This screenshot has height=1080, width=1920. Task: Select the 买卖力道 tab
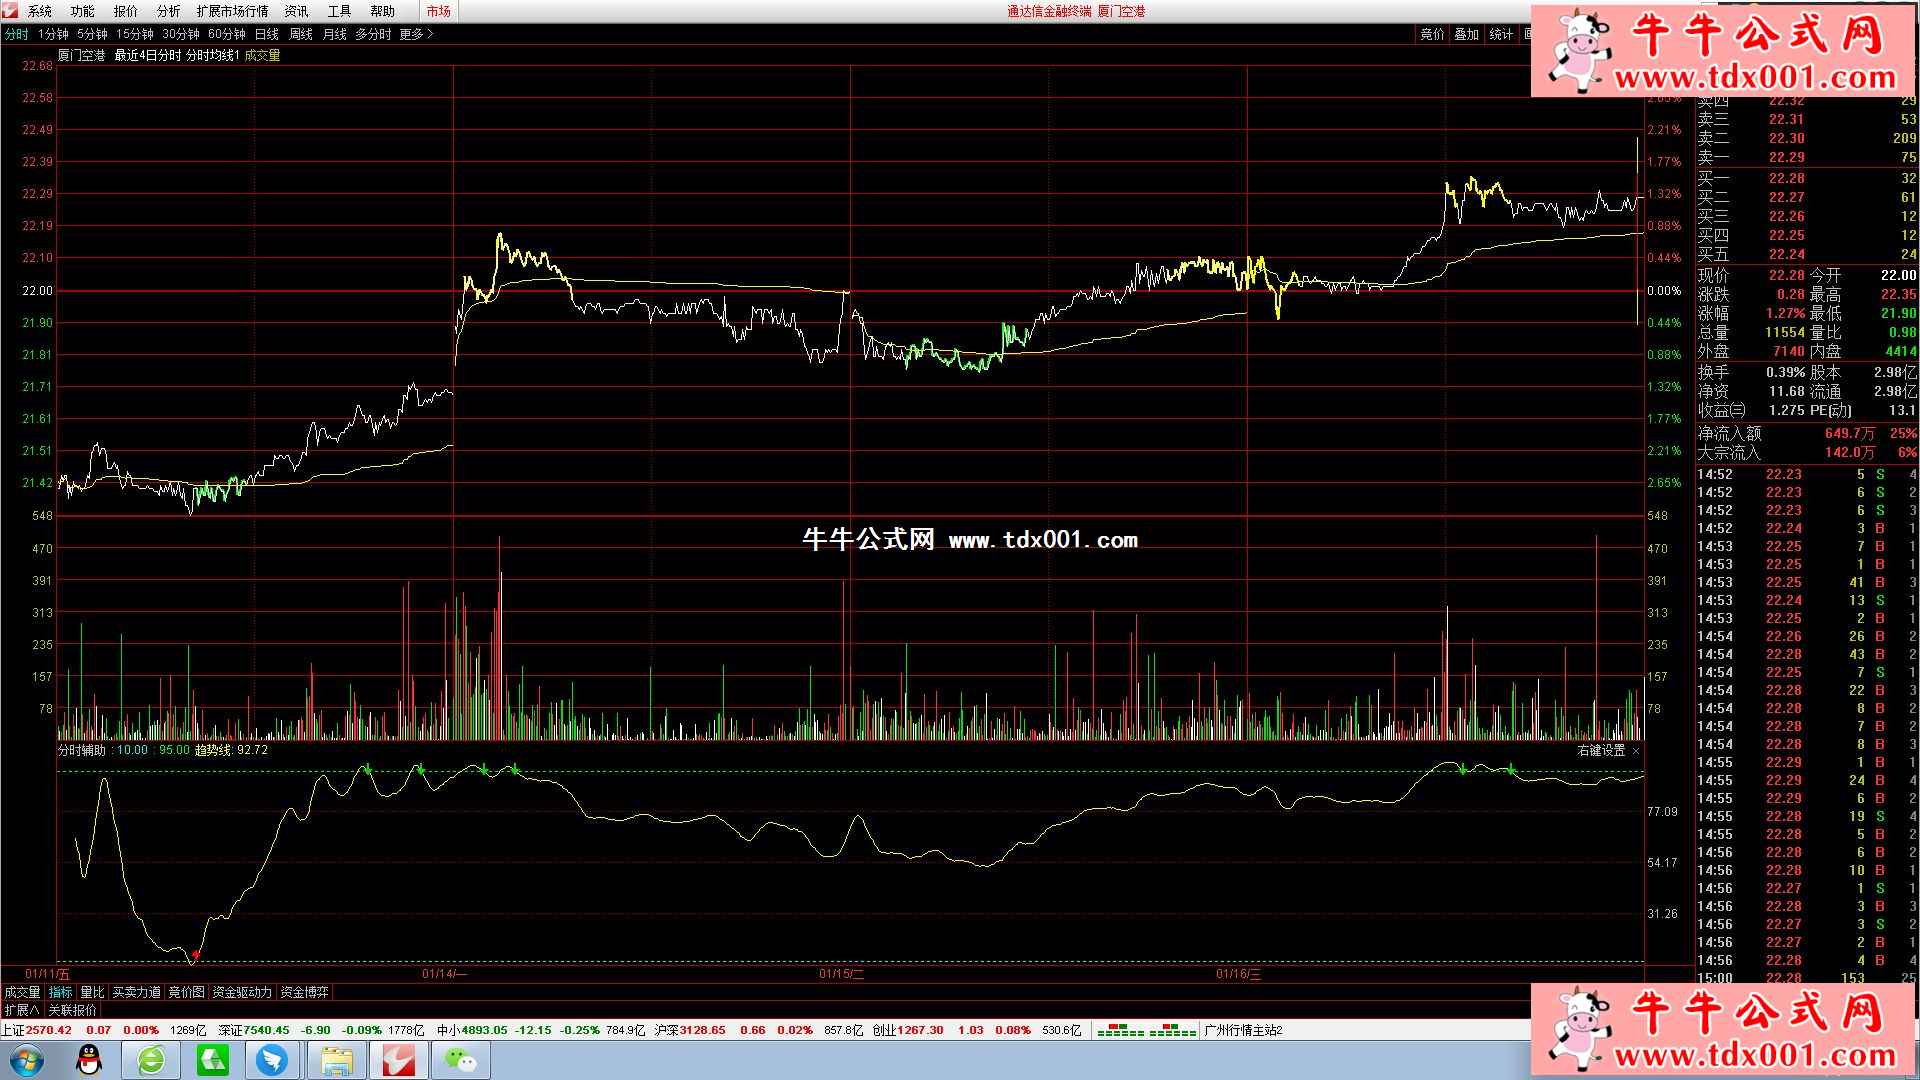point(136,992)
